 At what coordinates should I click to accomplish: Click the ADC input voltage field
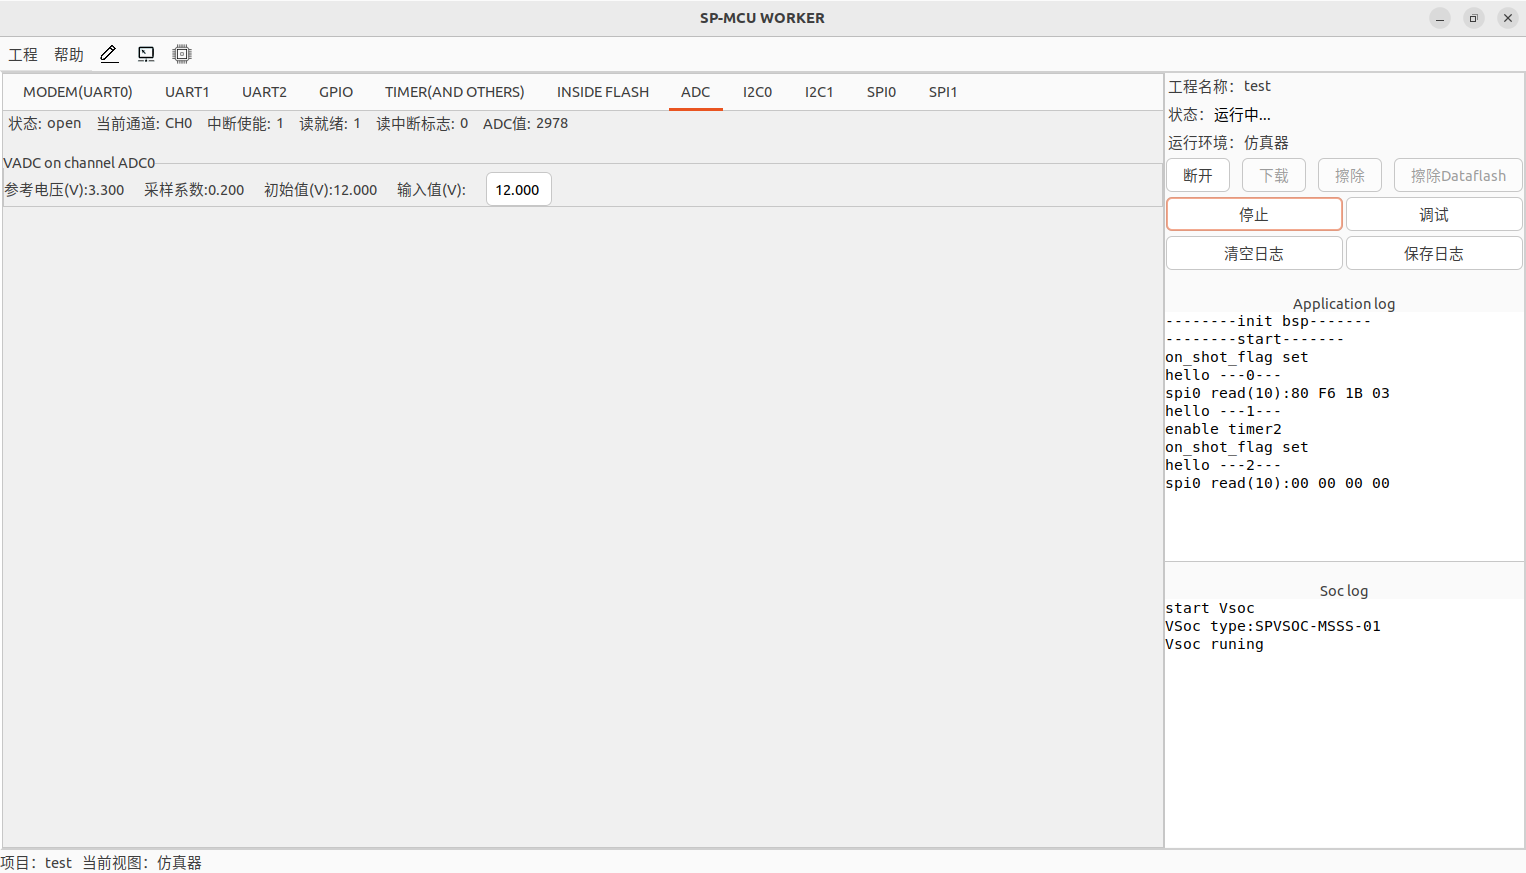[518, 190]
